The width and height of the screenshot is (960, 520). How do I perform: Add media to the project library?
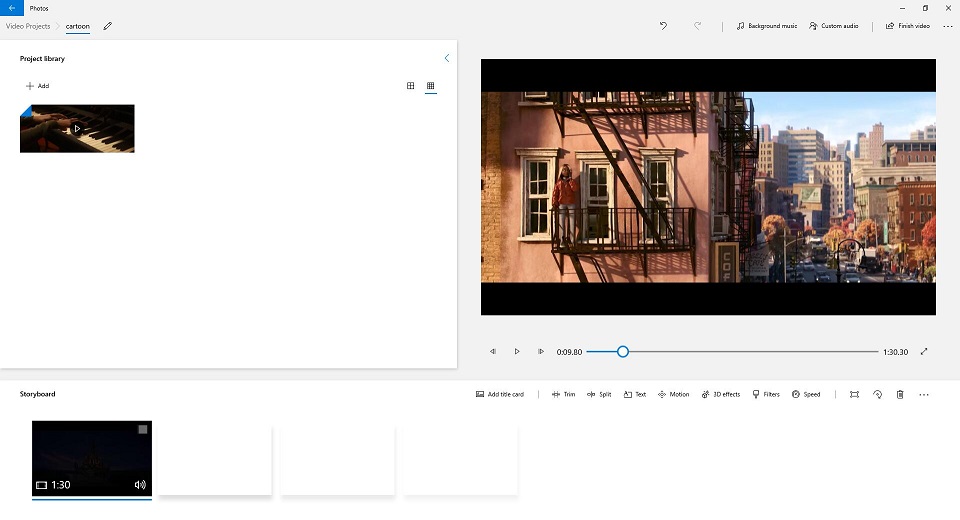click(37, 86)
